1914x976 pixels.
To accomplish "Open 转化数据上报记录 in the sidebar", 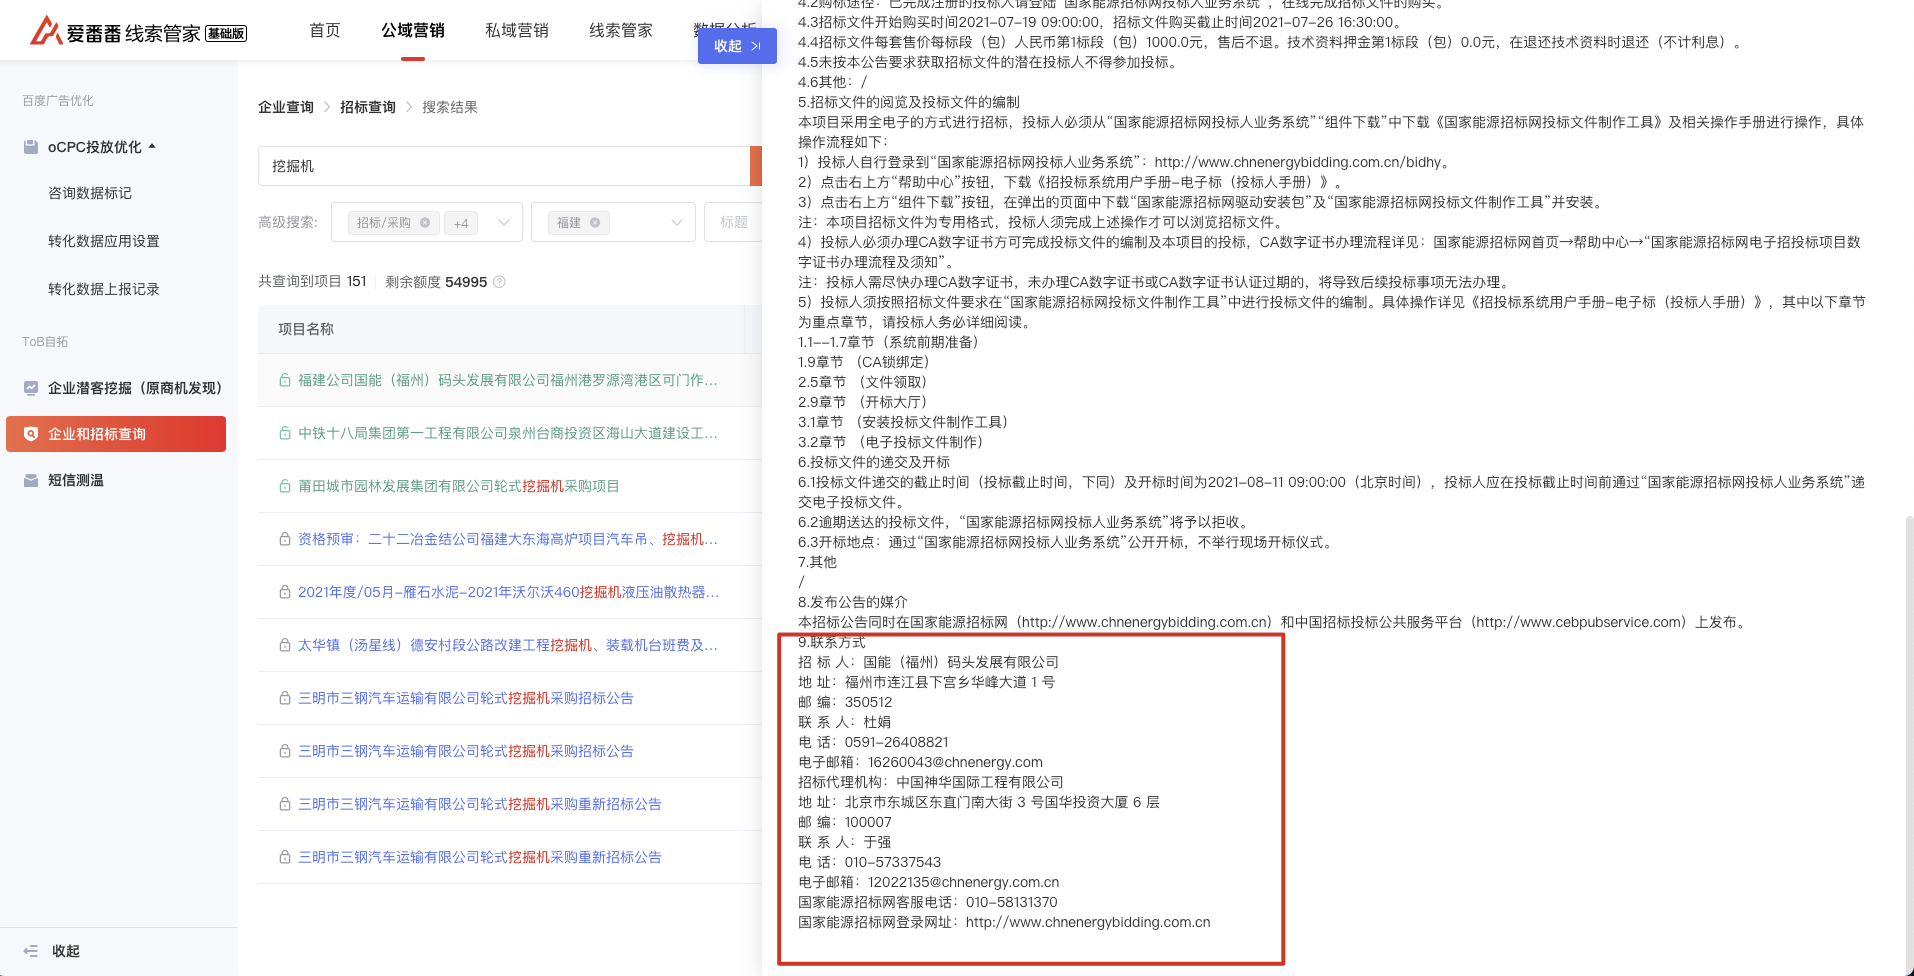I will coord(104,289).
